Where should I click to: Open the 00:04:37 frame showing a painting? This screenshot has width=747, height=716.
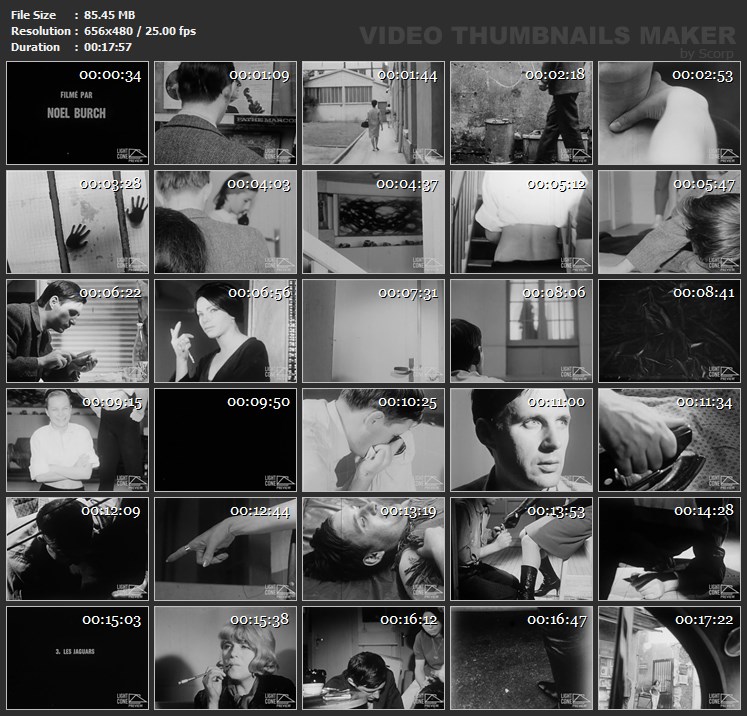[x=374, y=222]
